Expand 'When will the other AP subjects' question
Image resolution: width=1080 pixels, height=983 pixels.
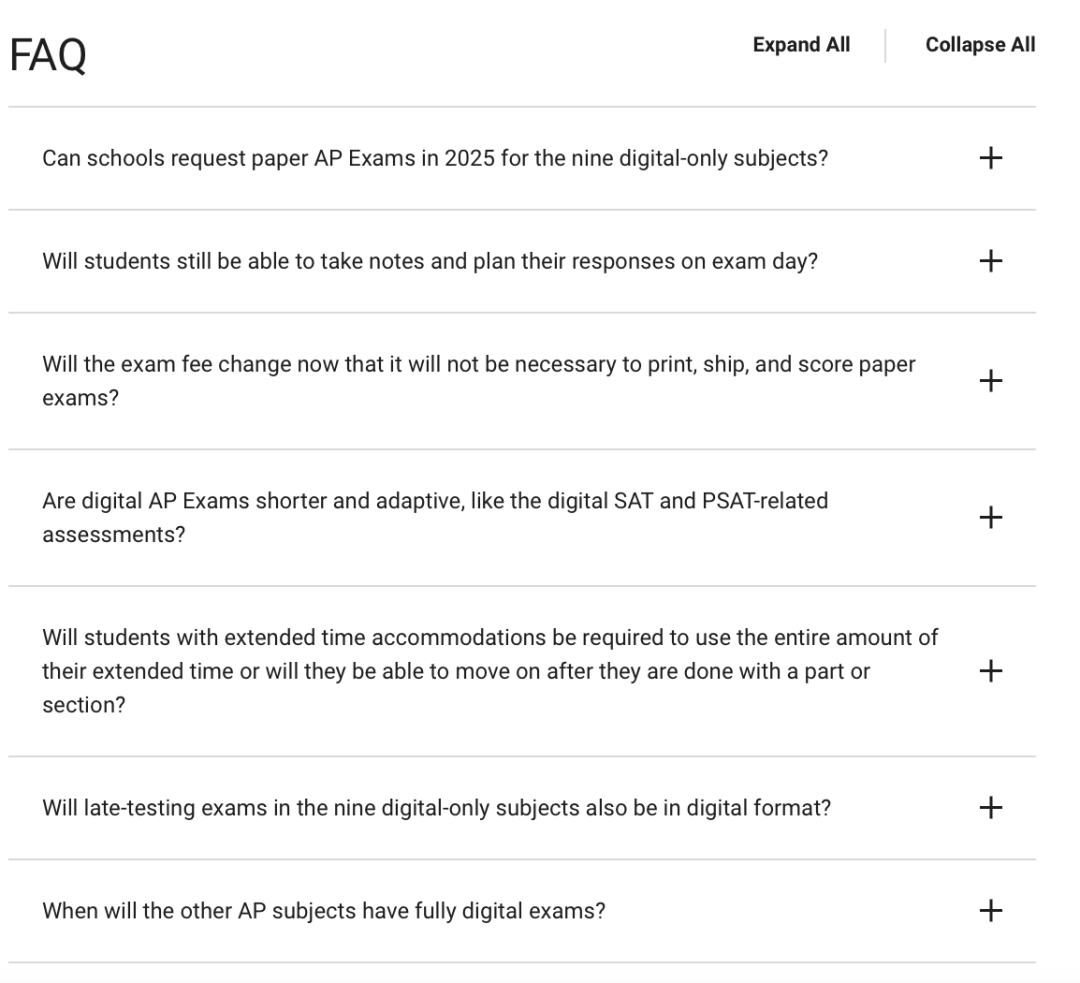tap(324, 911)
